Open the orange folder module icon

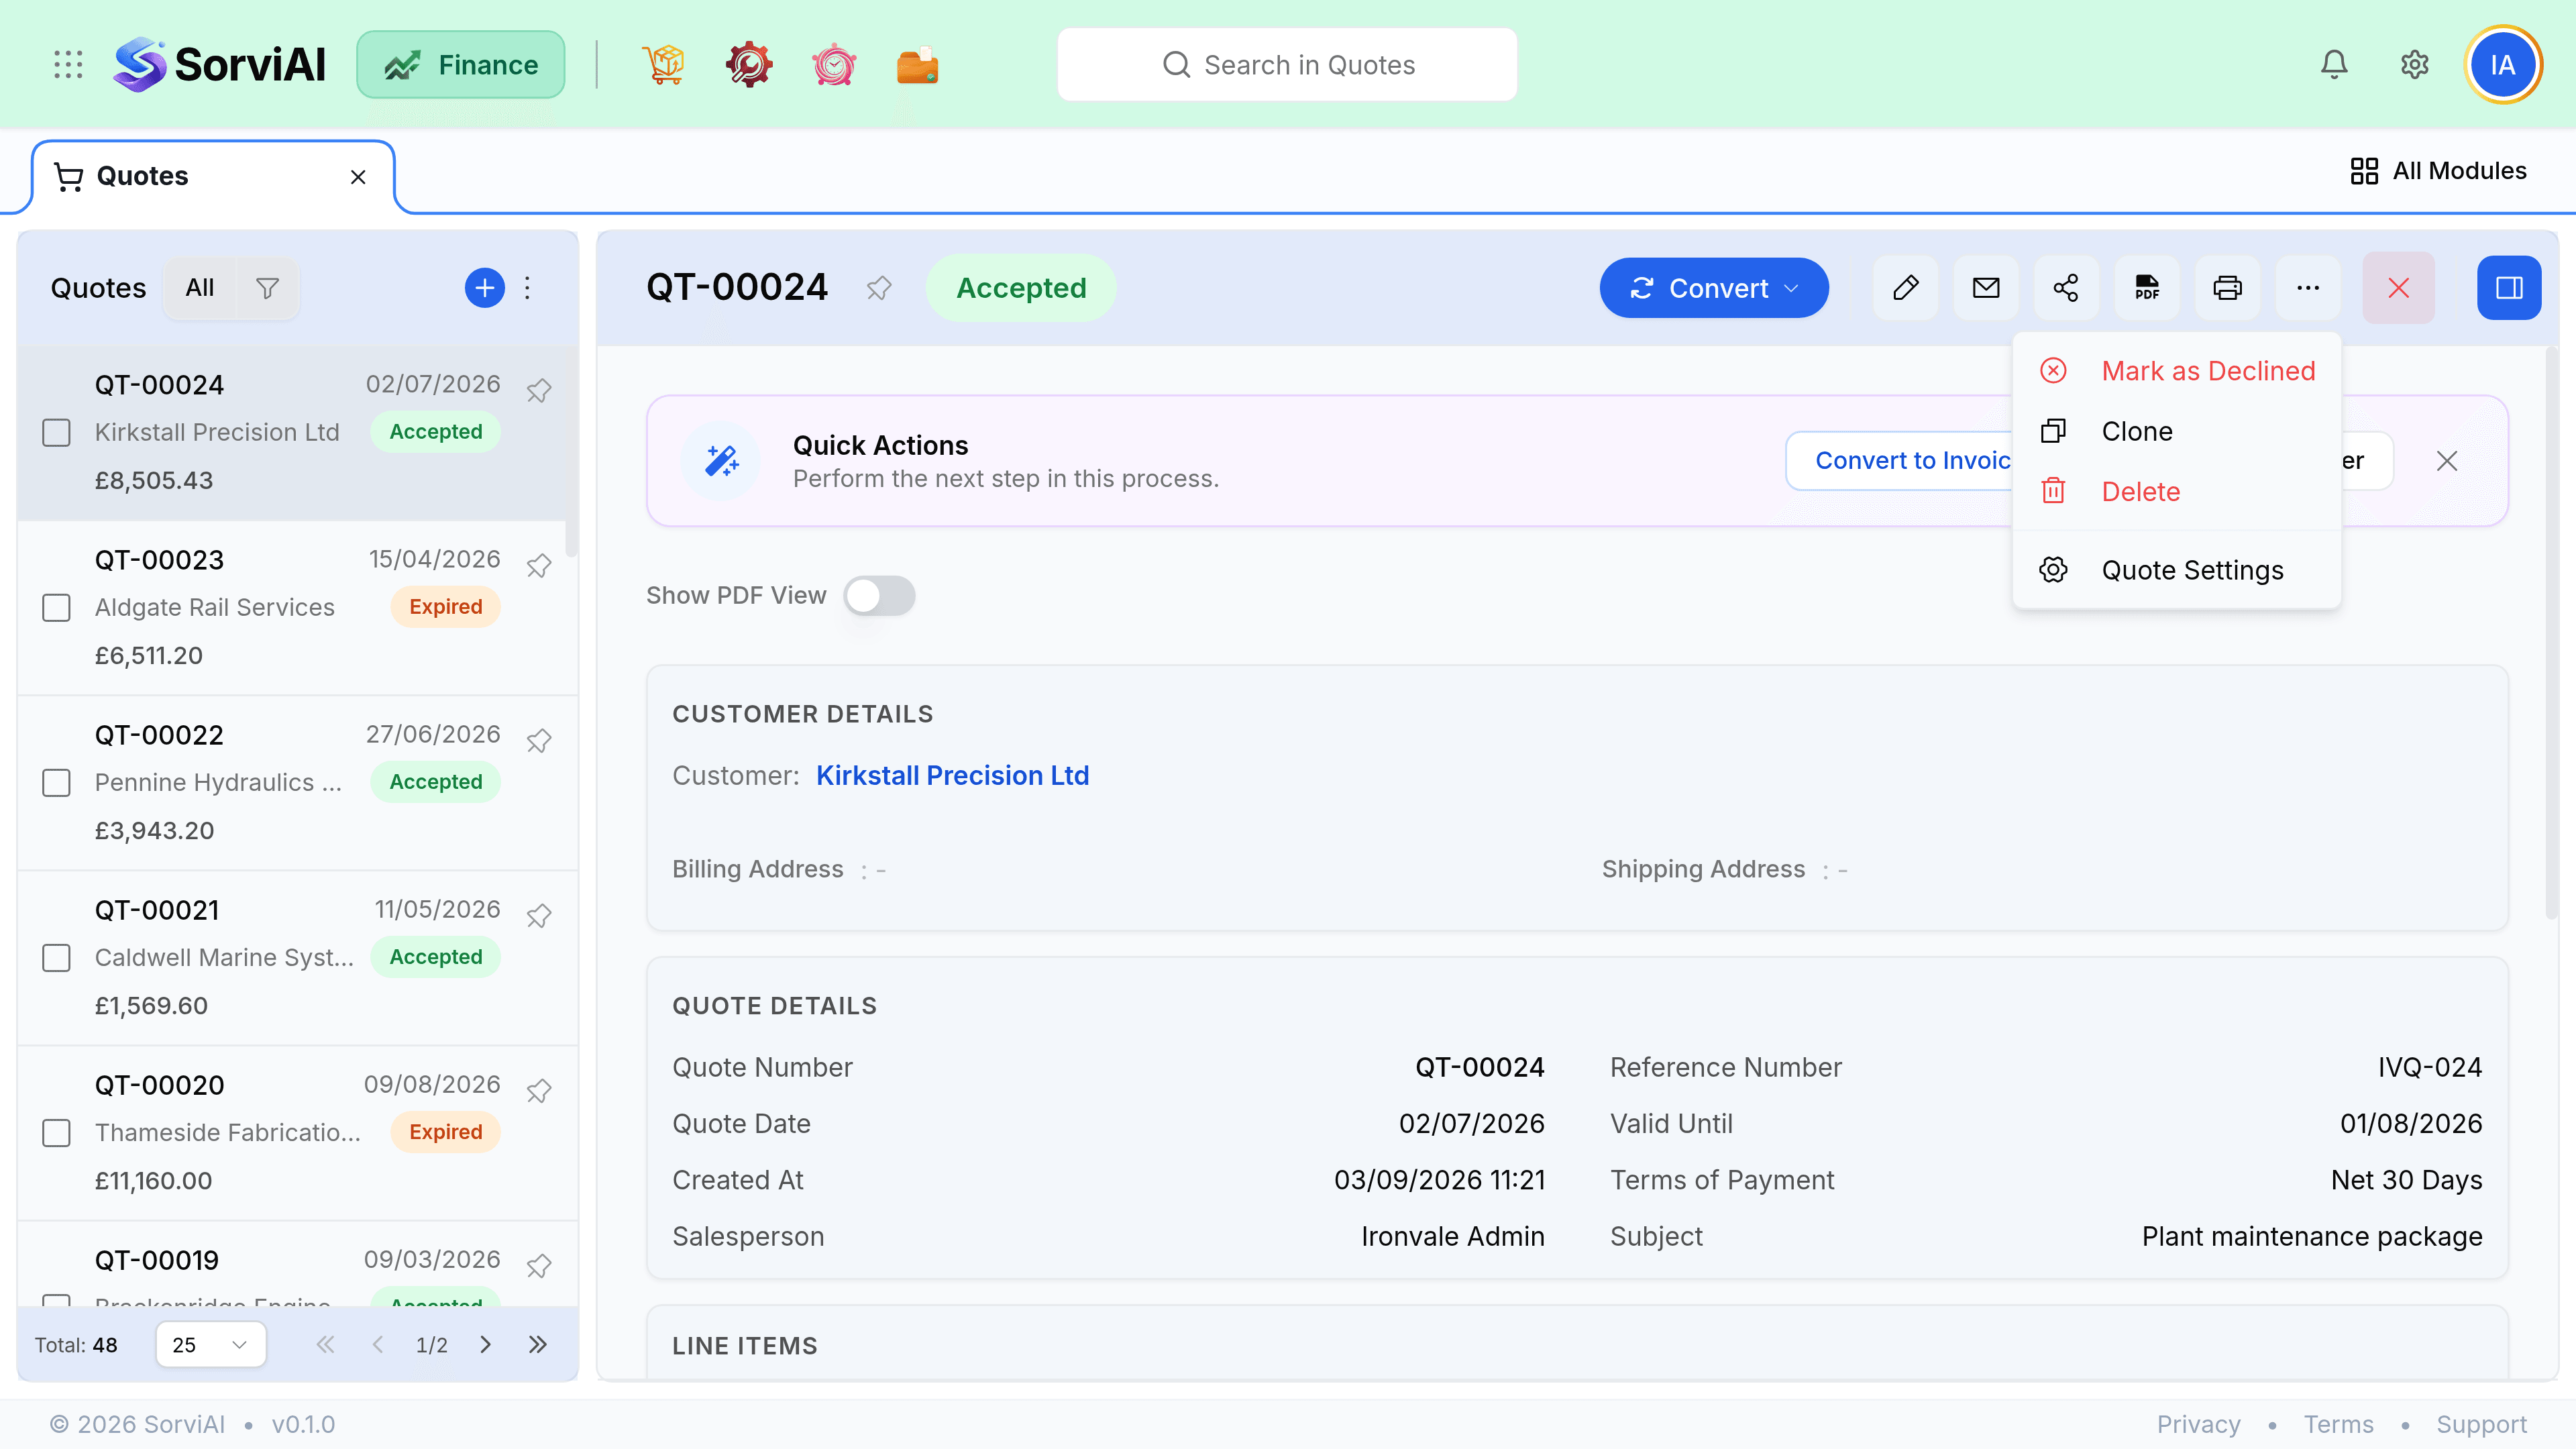click(917, 65)
